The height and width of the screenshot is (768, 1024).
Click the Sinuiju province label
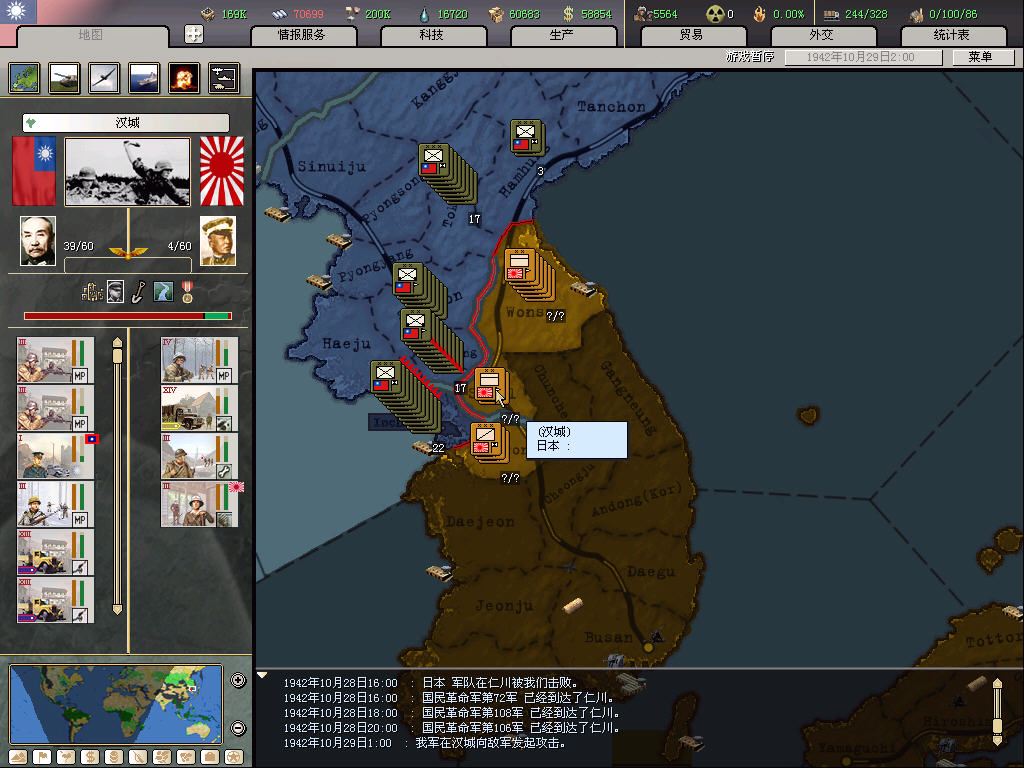pyautogui.click(x=331, y=167)
